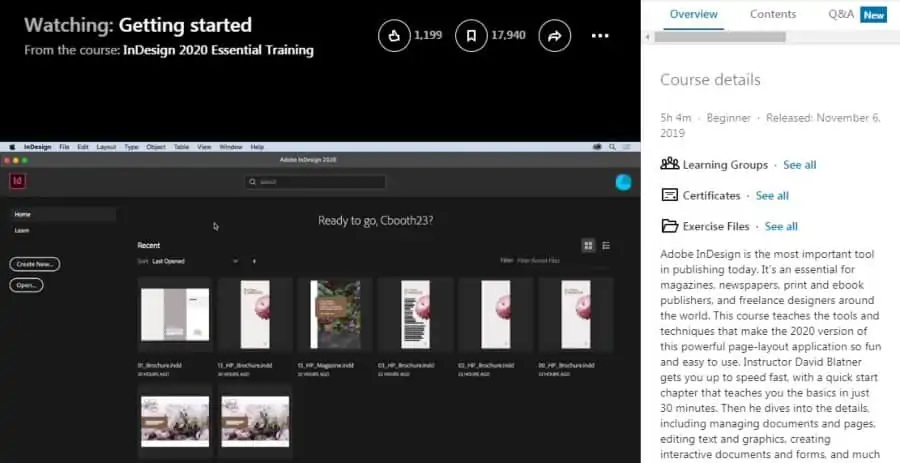Click the InDesign 2020 Essential Training course link
The image size is (900, 463).
point(218,50)
